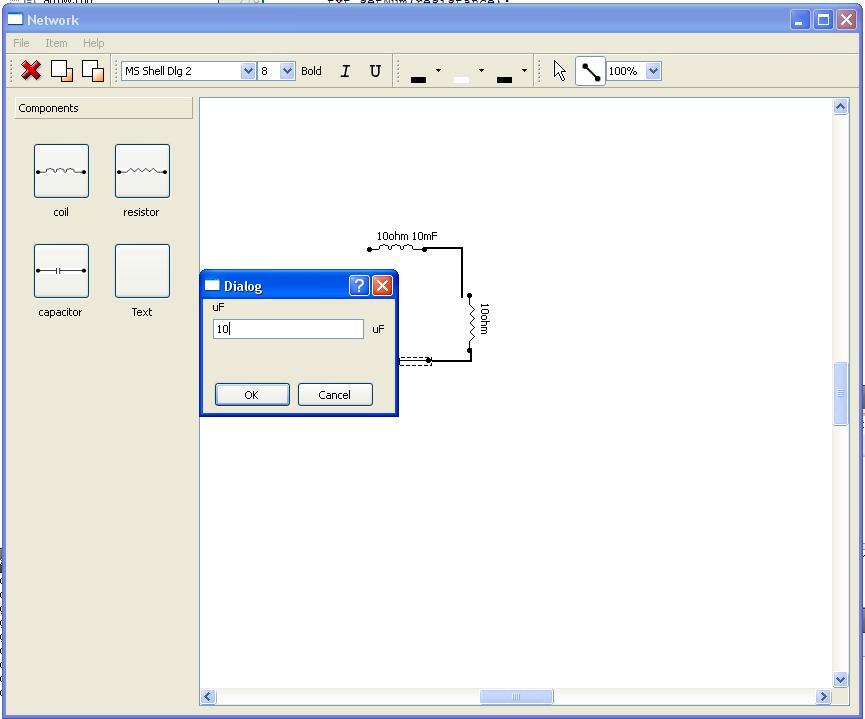Click the send to back icon
The width and height of the screenshot is (865, 719).
[x=93, y=71]
